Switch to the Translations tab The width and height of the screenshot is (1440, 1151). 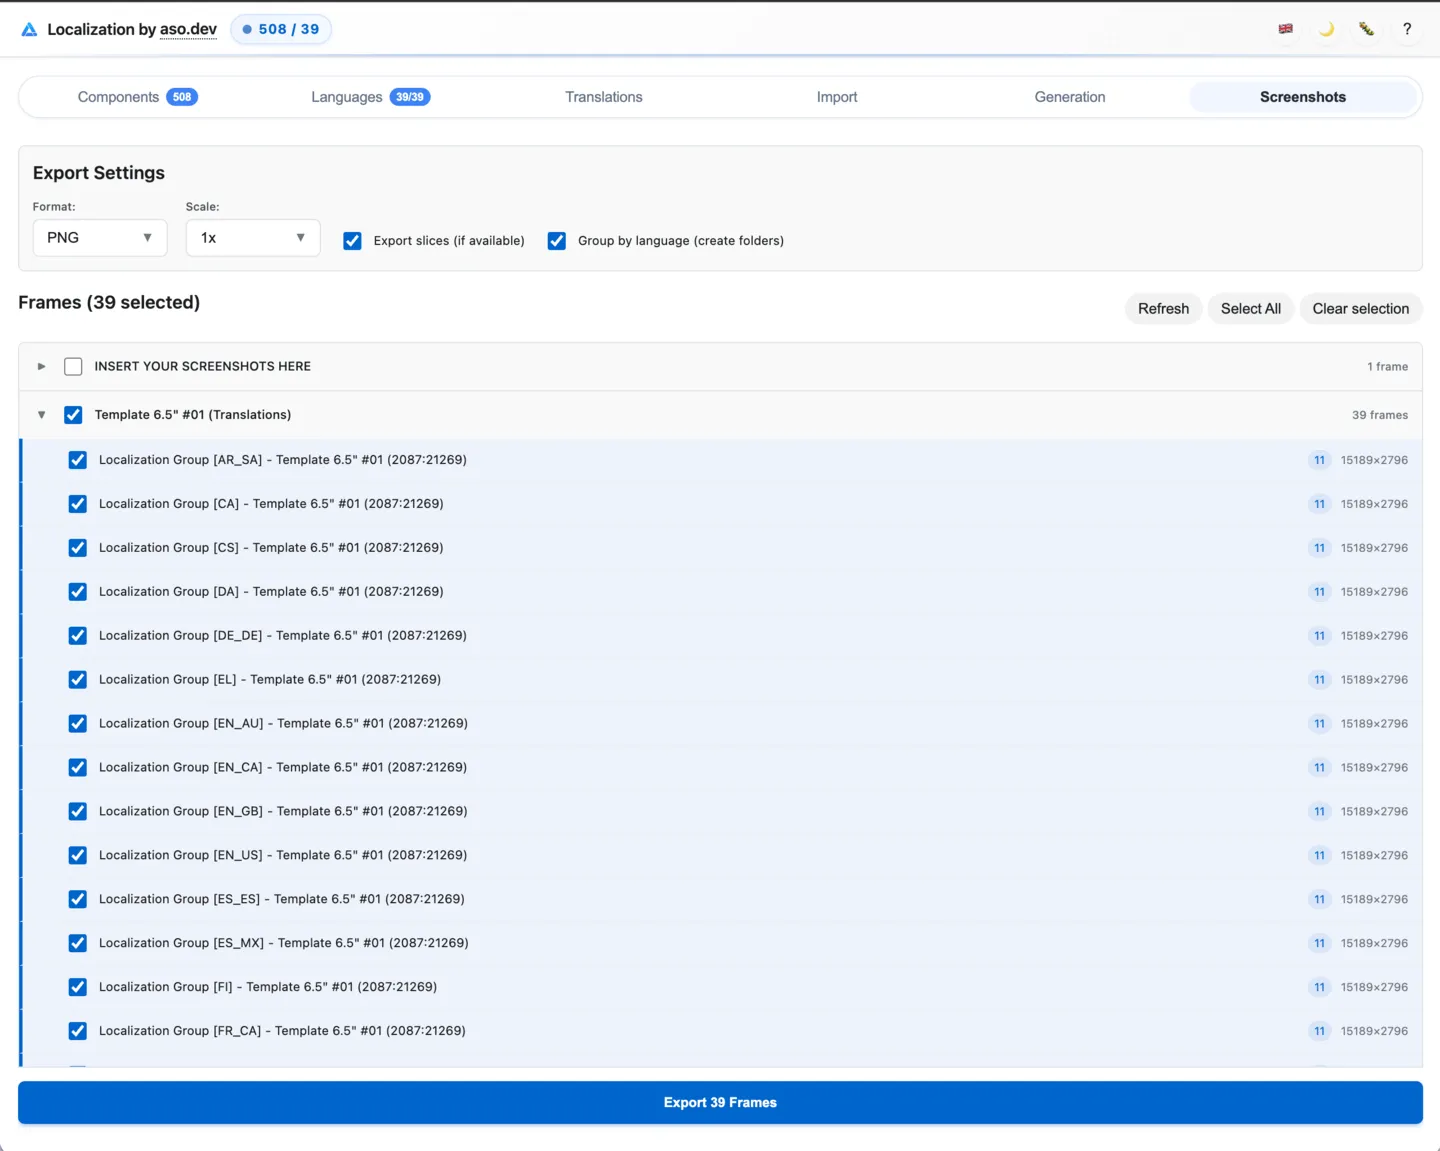[603, 96]
